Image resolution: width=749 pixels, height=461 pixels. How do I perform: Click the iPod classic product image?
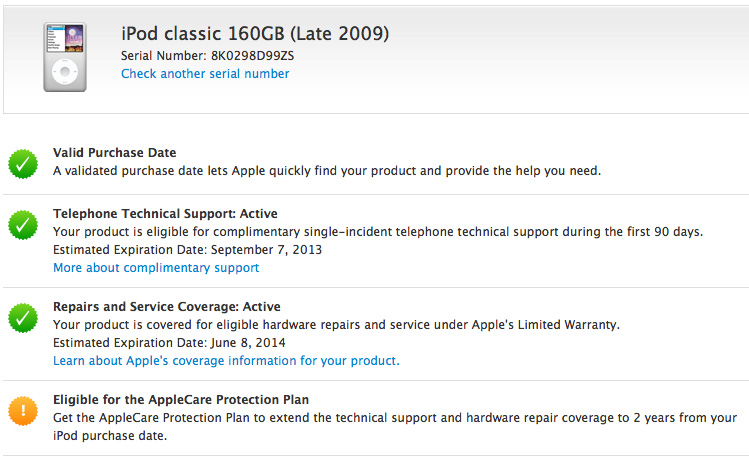(x=65, y=59)
